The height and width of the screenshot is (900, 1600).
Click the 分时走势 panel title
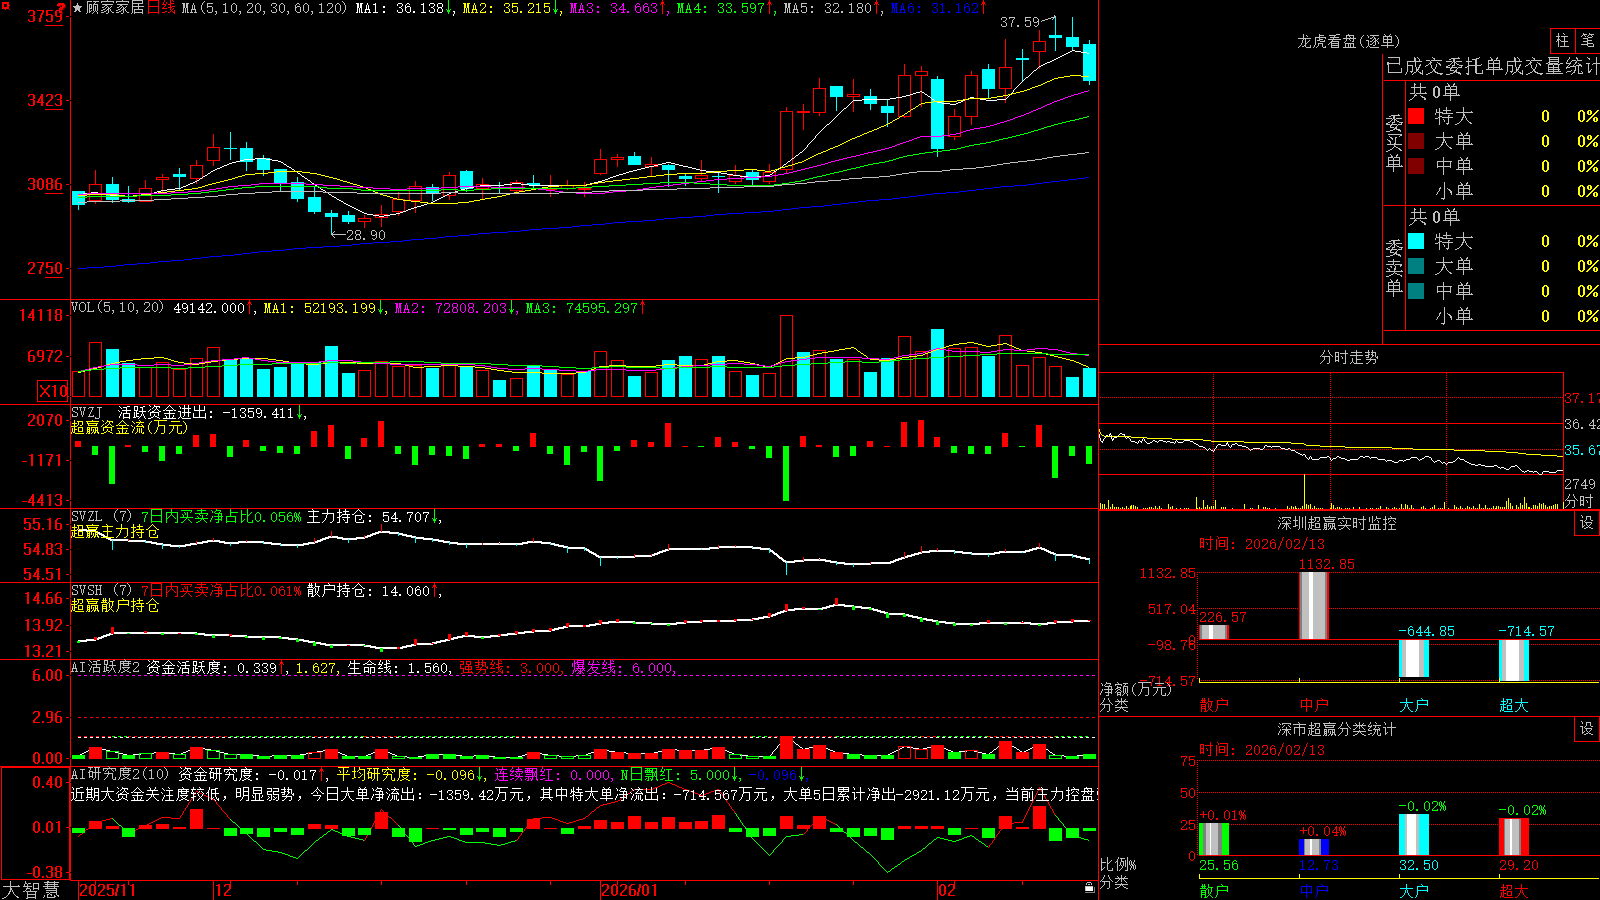[x=1348, y=357]
